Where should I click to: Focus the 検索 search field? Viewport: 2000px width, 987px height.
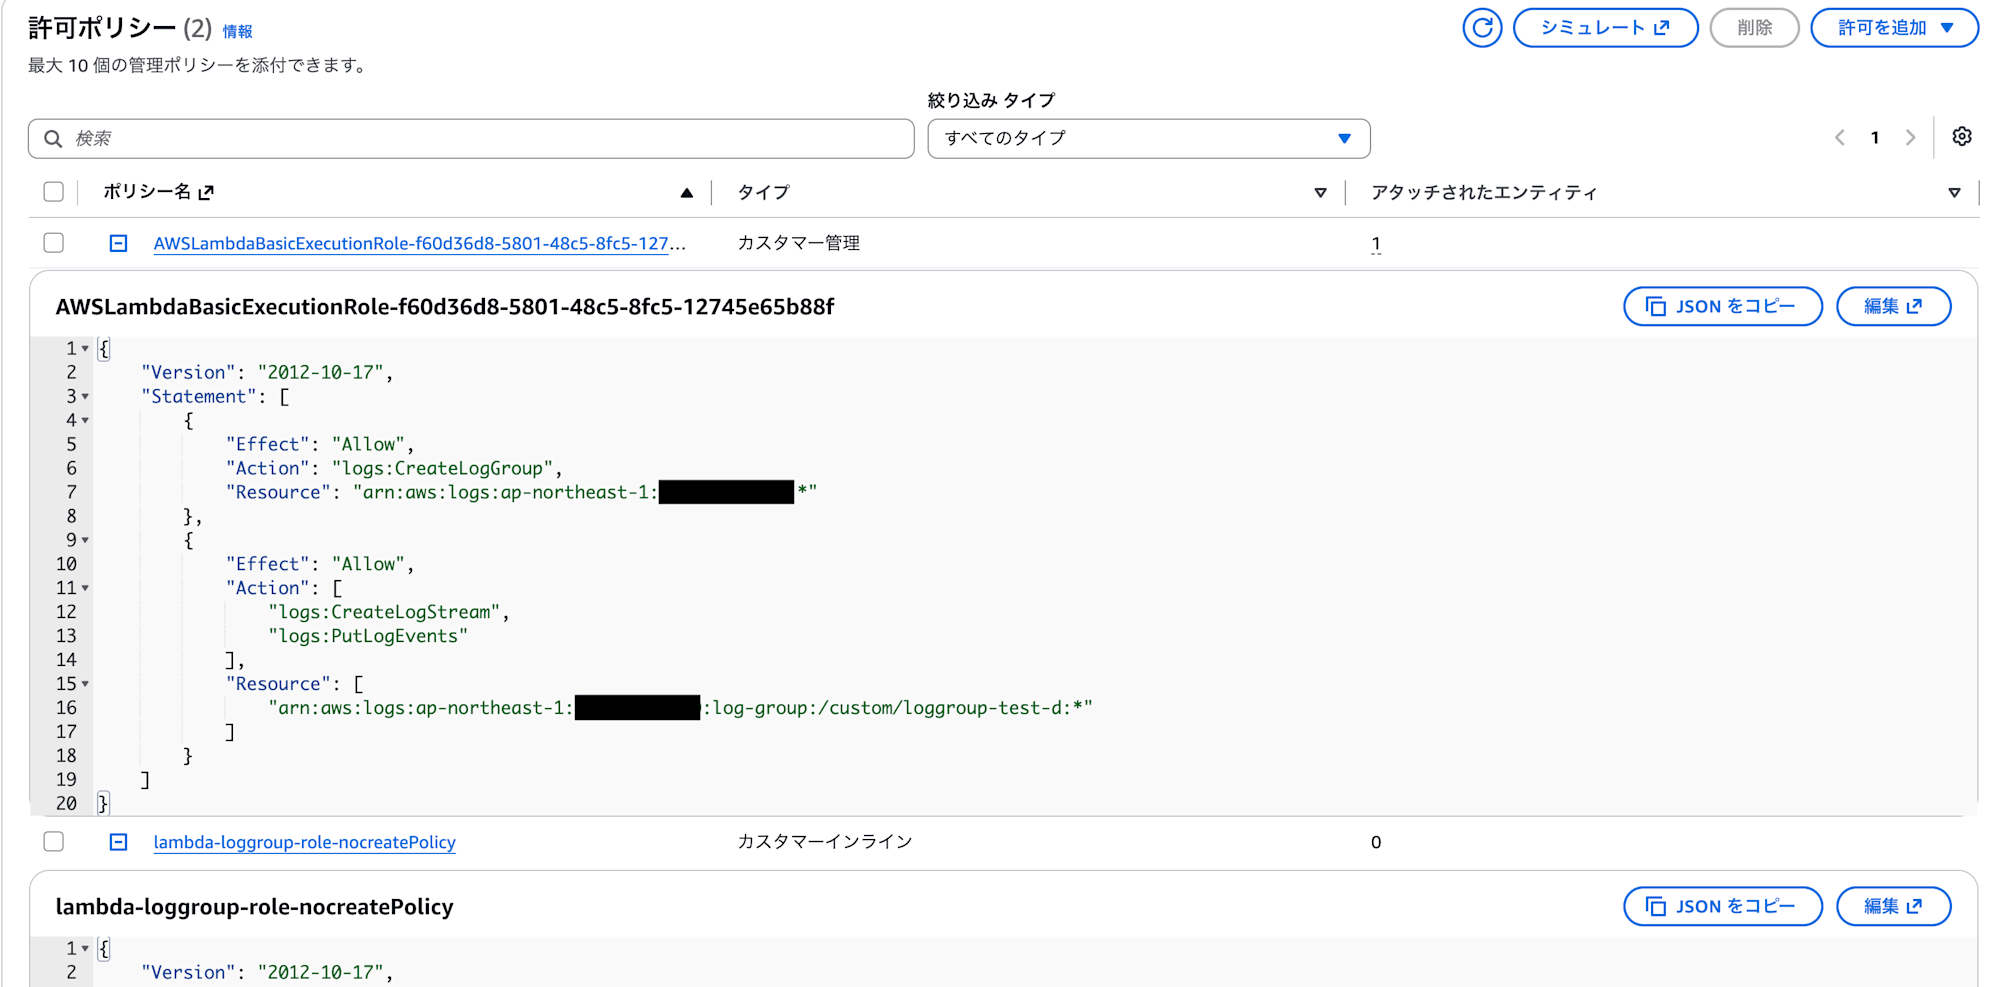pos(471,139)
